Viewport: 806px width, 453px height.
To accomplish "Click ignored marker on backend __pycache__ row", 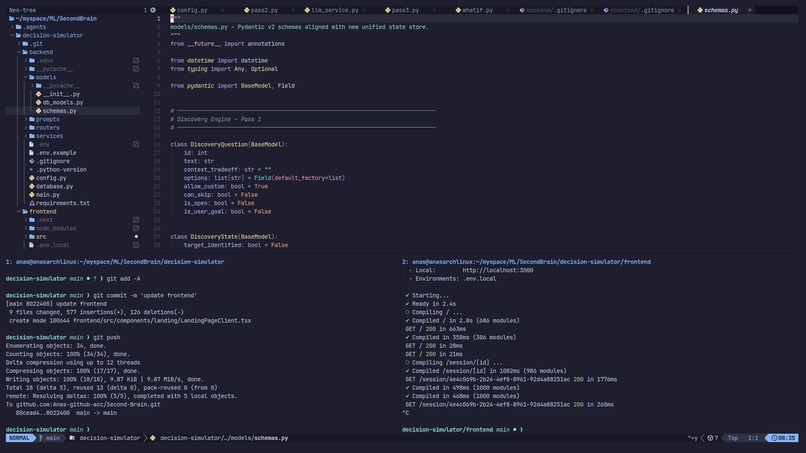I will pos(136,69).
